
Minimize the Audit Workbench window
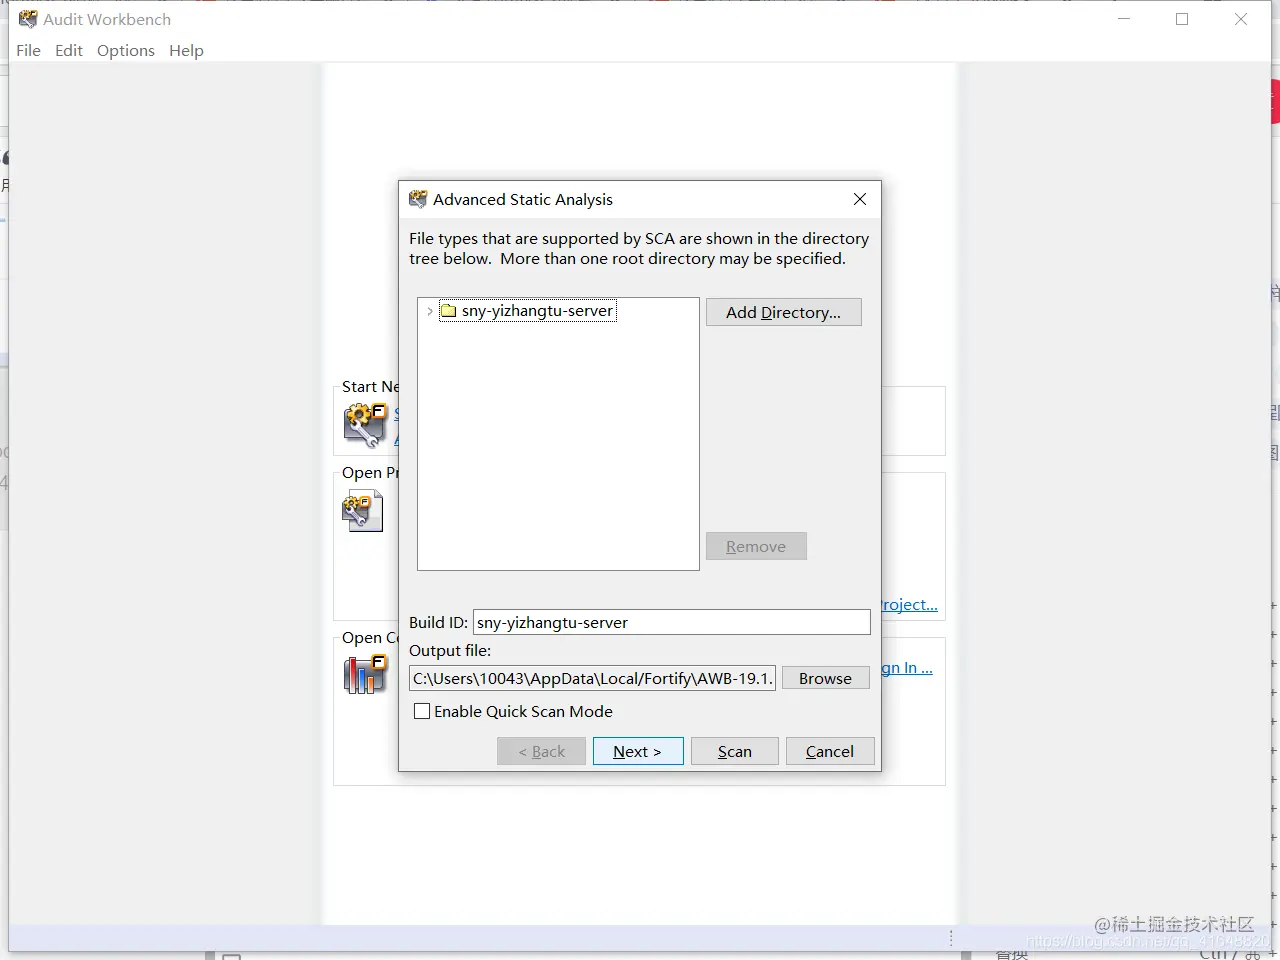coord(1124,19)
